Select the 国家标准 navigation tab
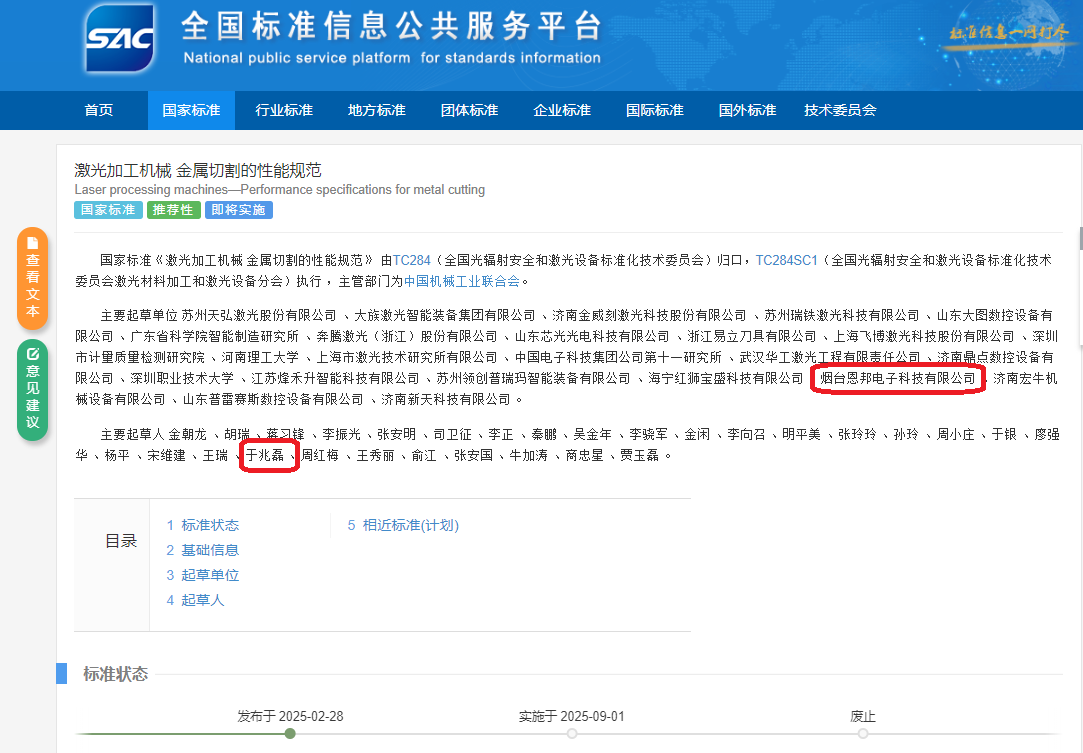The height and width of the screenshot is (753, 1083). point(191,111)
